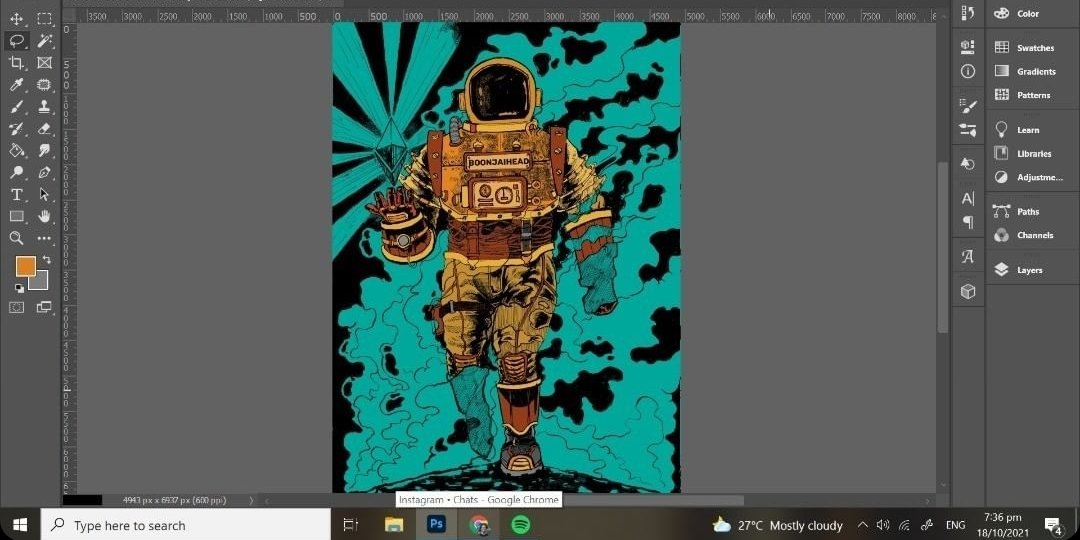Viewport: 1080px width, 540px height.
Task: Select the Magic Wand tool
Action: click(45, 41)
